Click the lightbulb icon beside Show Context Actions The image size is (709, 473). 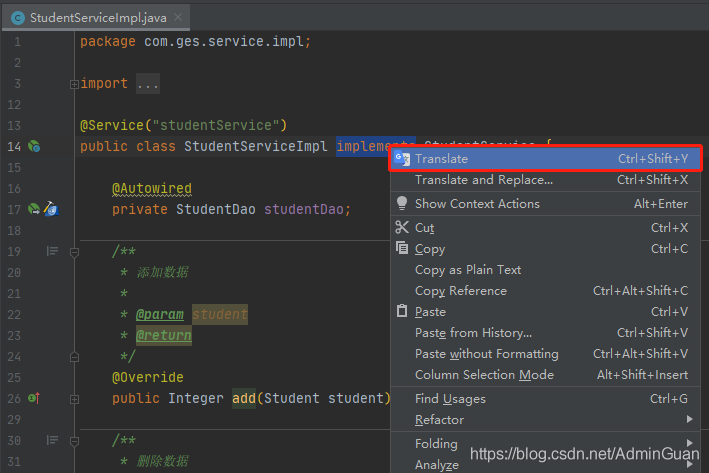point(402,203)
